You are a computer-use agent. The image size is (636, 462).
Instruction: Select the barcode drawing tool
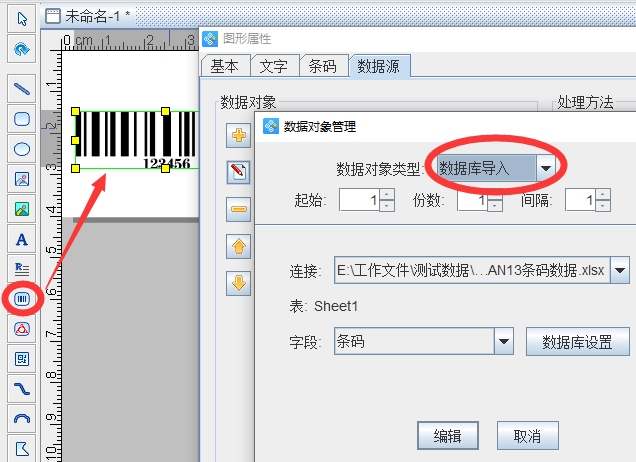coord(21,299)
